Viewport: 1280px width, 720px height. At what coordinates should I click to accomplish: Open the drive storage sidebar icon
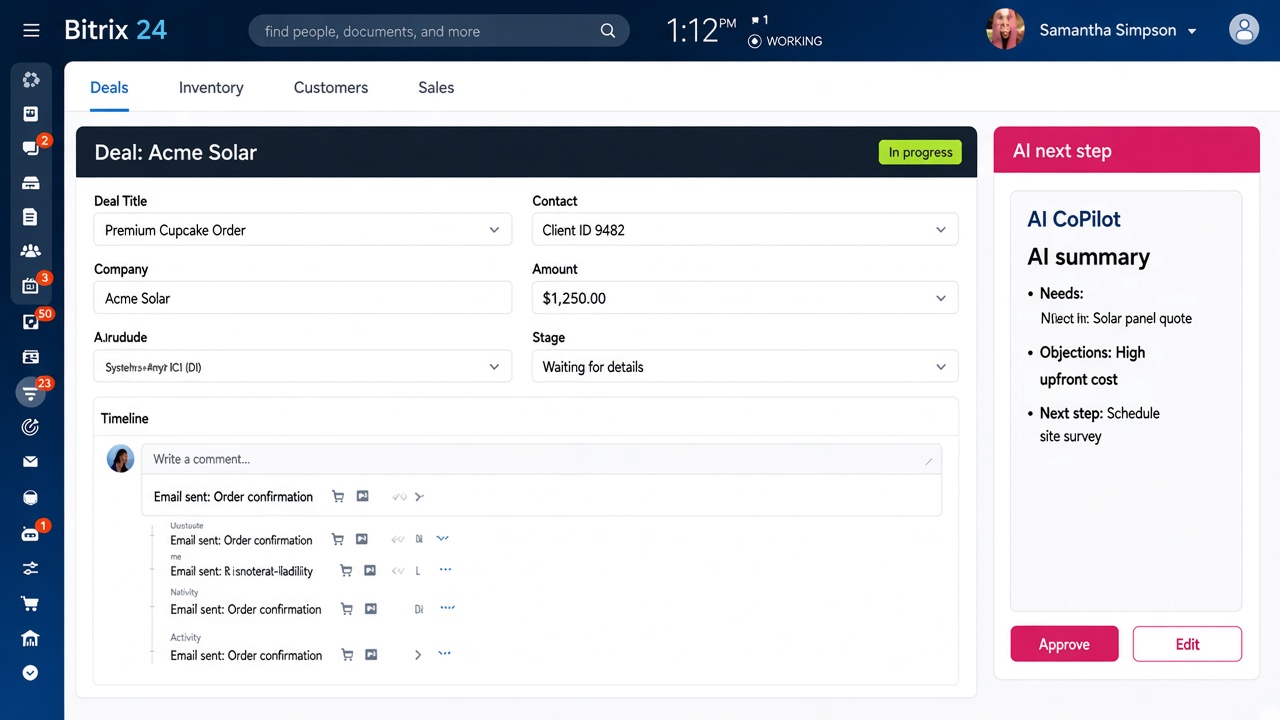31,183
